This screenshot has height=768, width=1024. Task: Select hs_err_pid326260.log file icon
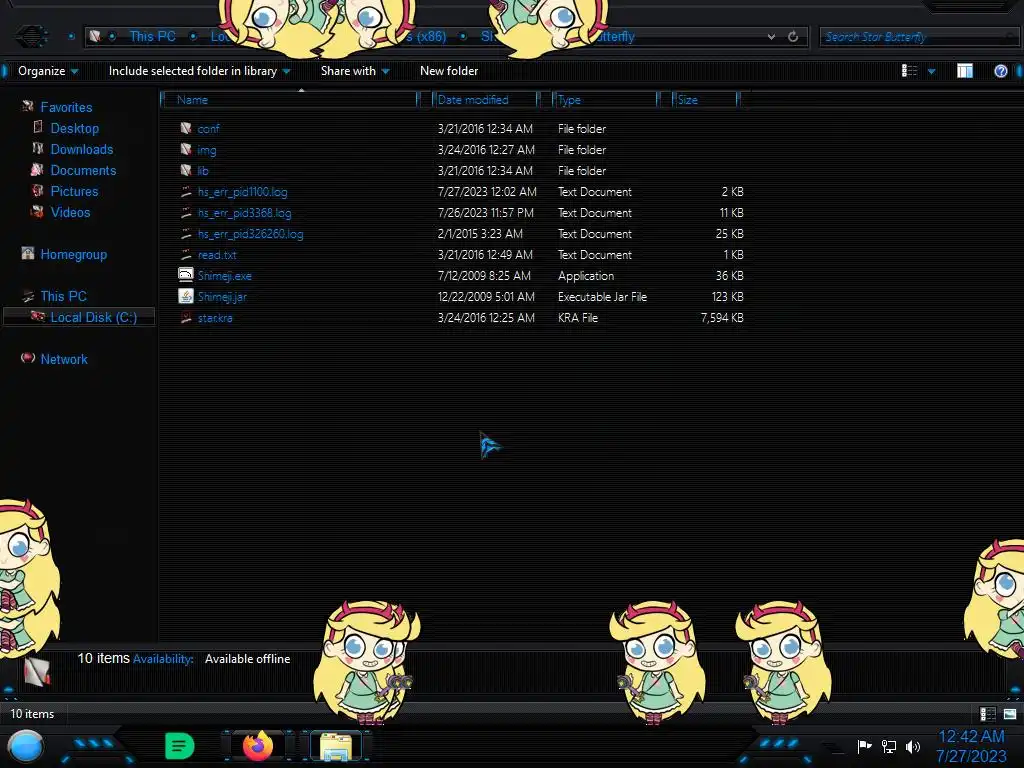[x=185, y=233]
